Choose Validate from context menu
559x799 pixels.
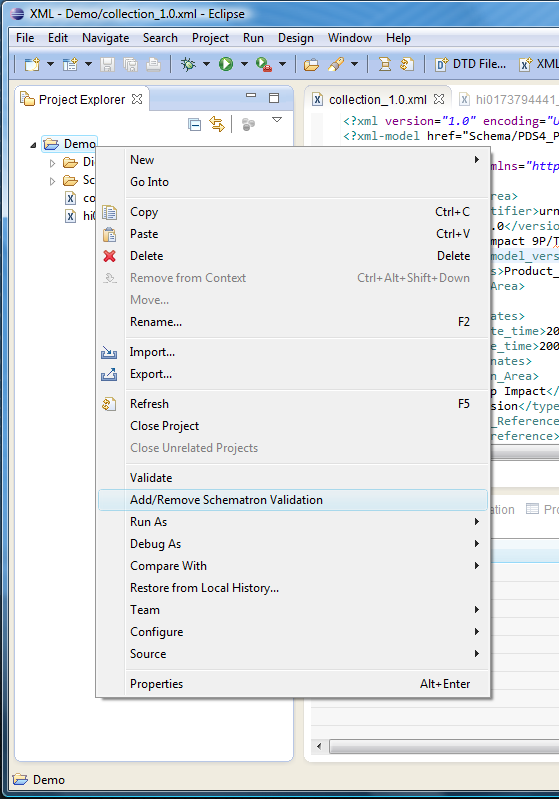[x=293, y=478]
